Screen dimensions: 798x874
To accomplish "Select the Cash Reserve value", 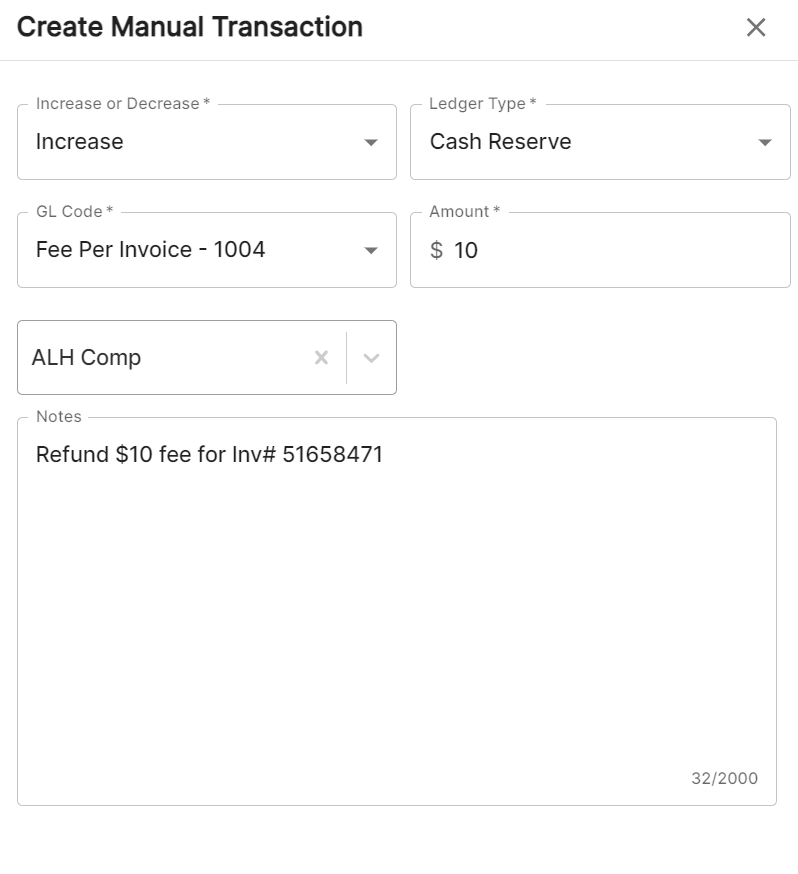I will 500,141.
